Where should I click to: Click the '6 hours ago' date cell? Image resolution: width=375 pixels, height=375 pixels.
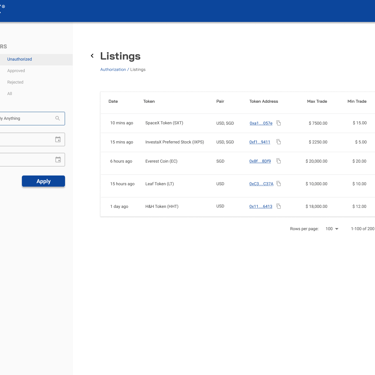click(x=121, y=161)
